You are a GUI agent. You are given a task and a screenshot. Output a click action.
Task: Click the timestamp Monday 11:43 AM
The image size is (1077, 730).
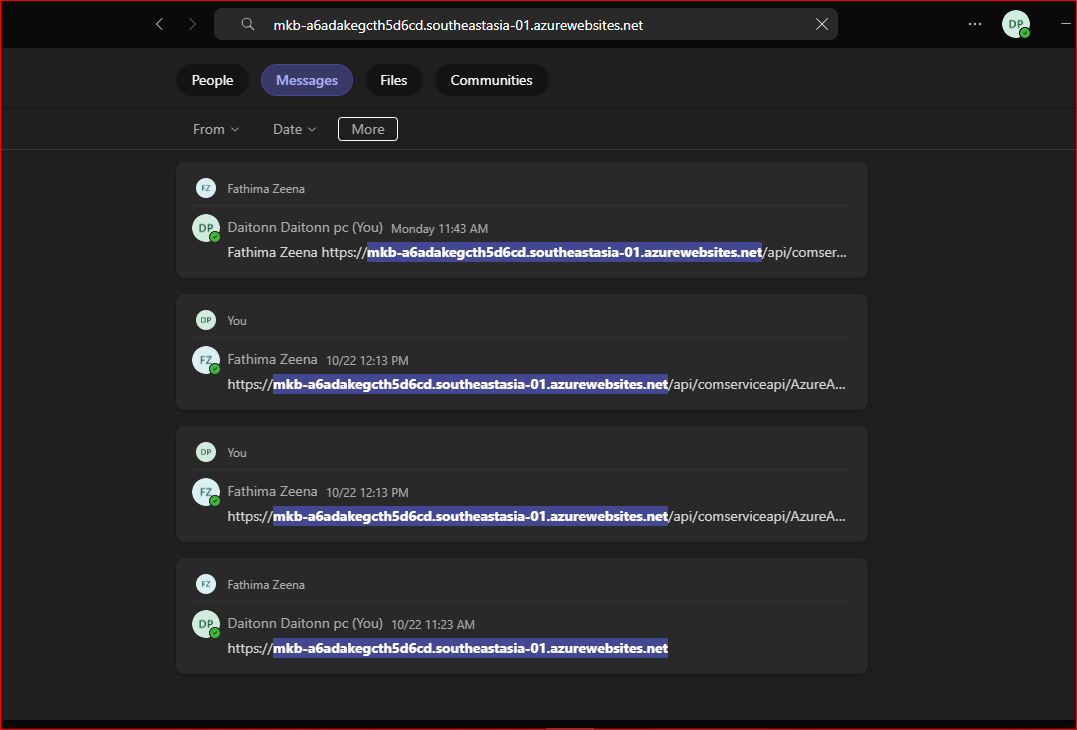[x=440, y=229]
